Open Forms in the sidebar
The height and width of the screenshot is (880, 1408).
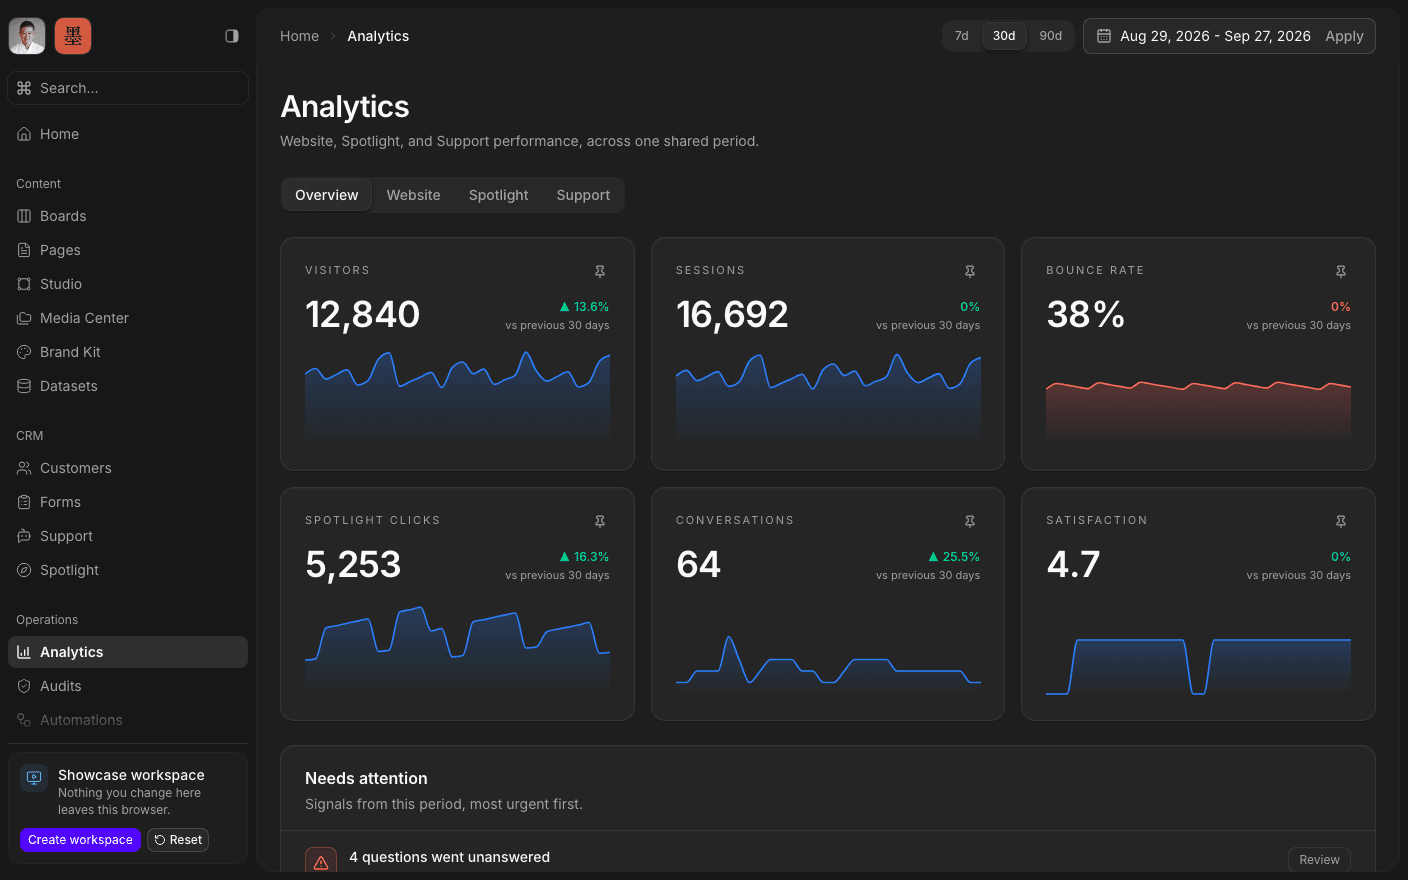[128, 502]
